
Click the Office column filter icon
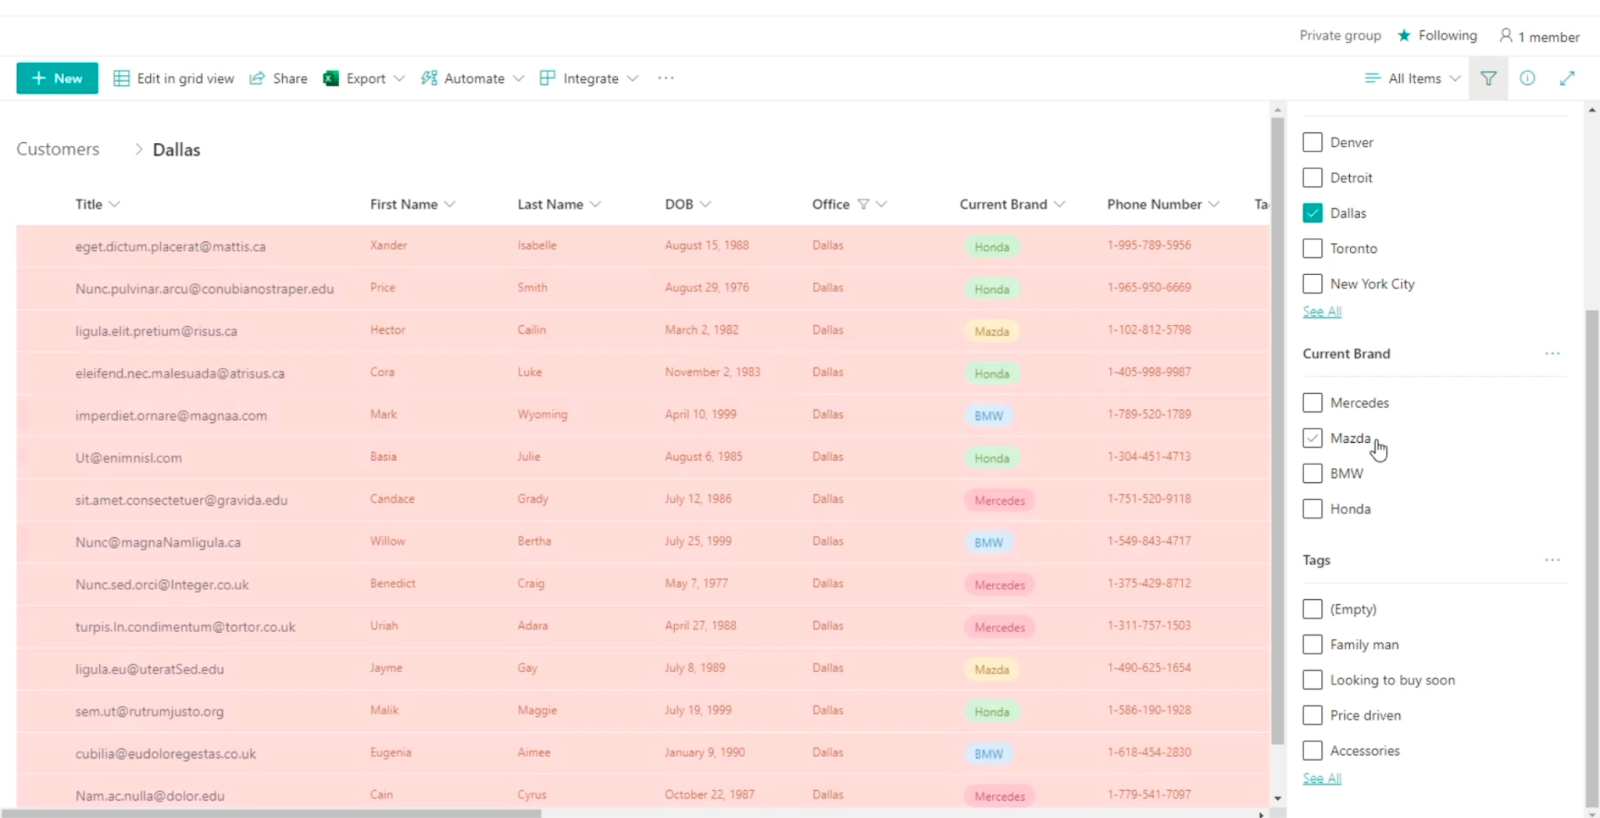[x=863, y=204]
